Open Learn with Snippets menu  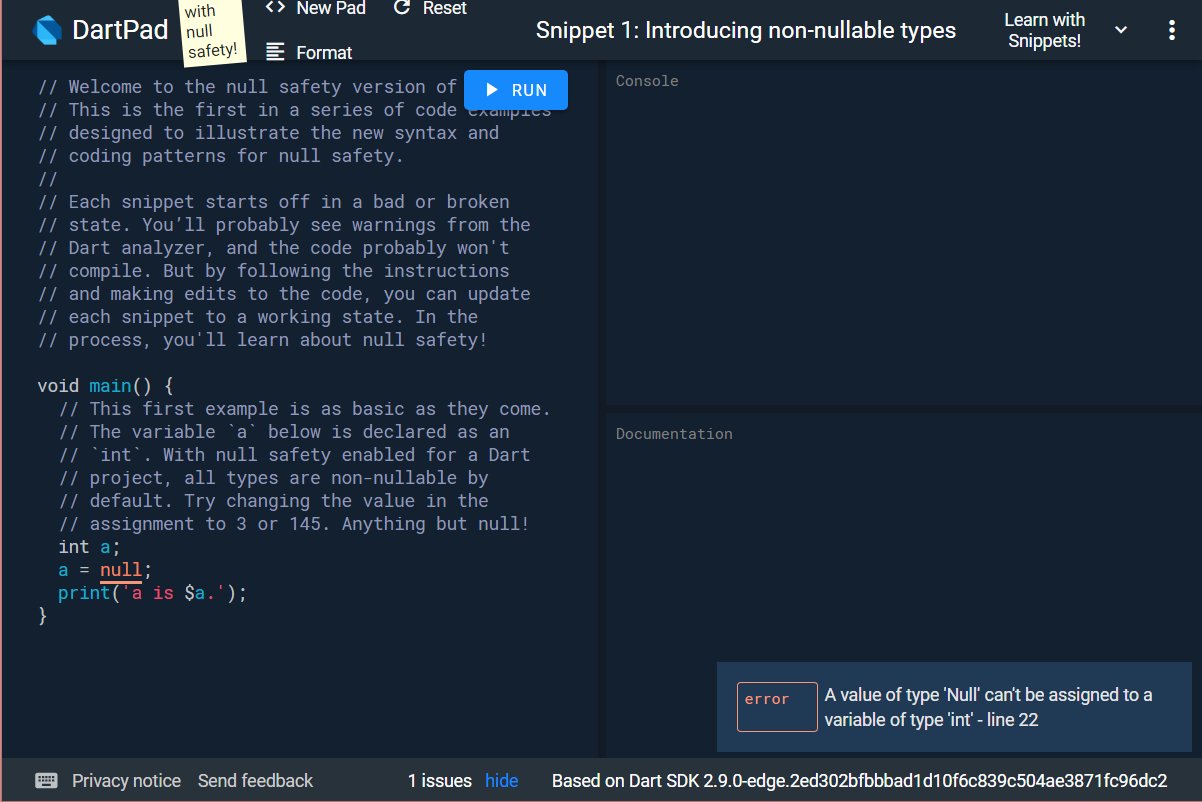point(1067,30)
